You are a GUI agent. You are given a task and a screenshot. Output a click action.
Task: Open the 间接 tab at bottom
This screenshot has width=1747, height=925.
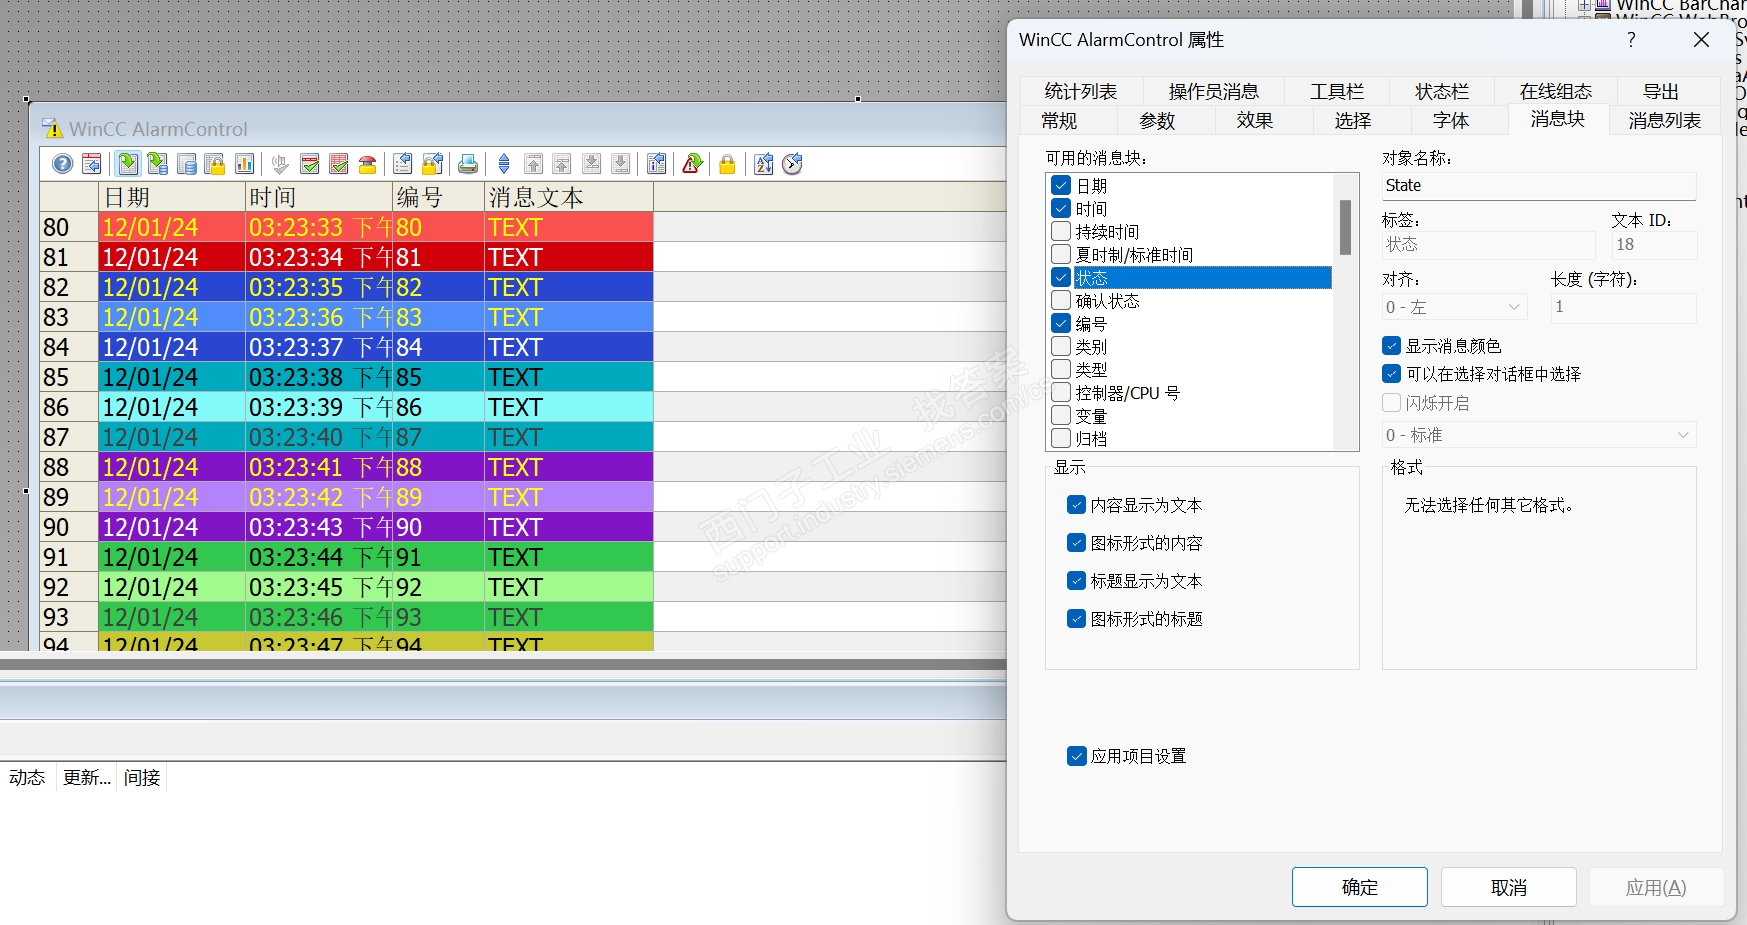coord(142,778)
